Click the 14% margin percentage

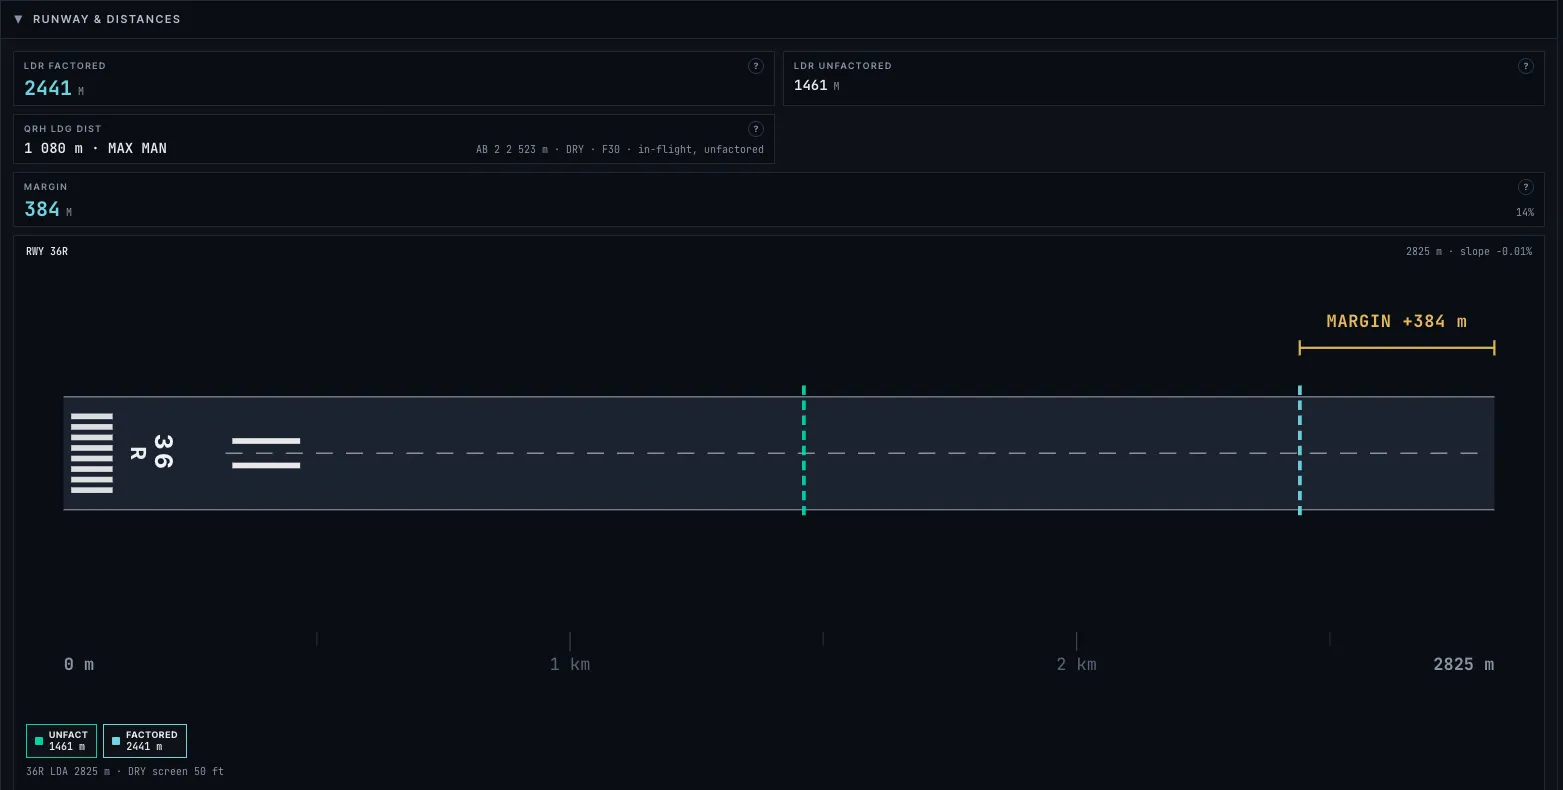click(1525, 212)
